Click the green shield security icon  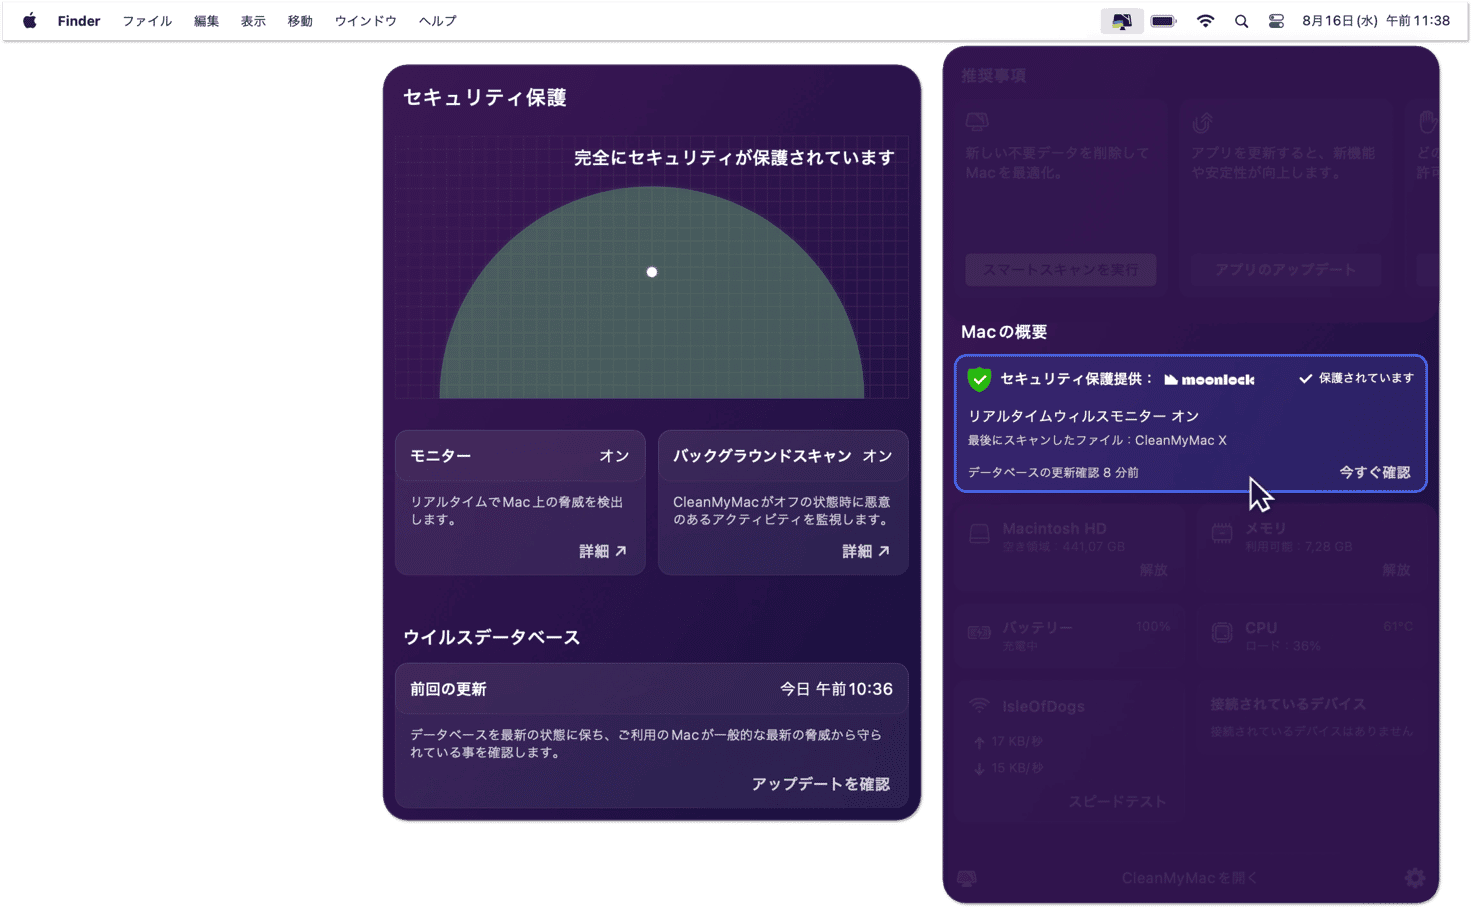coord(979,379)
